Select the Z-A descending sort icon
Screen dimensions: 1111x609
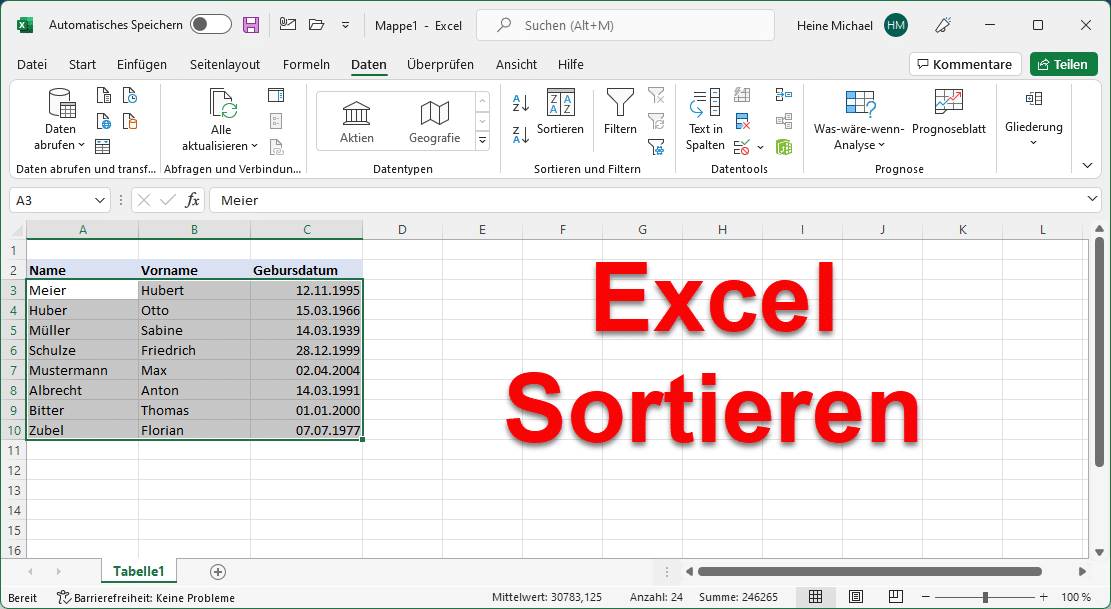tap(519, 135)
